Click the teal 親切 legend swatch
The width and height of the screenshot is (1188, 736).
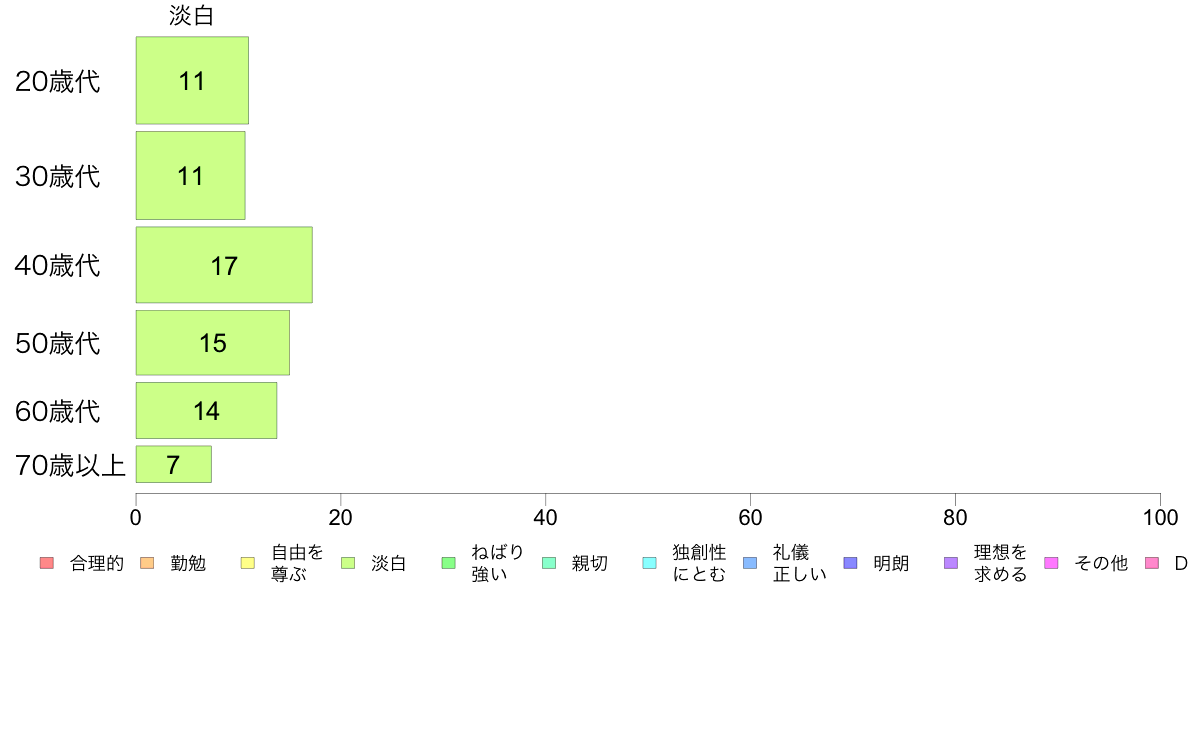[x=549, y=563]
